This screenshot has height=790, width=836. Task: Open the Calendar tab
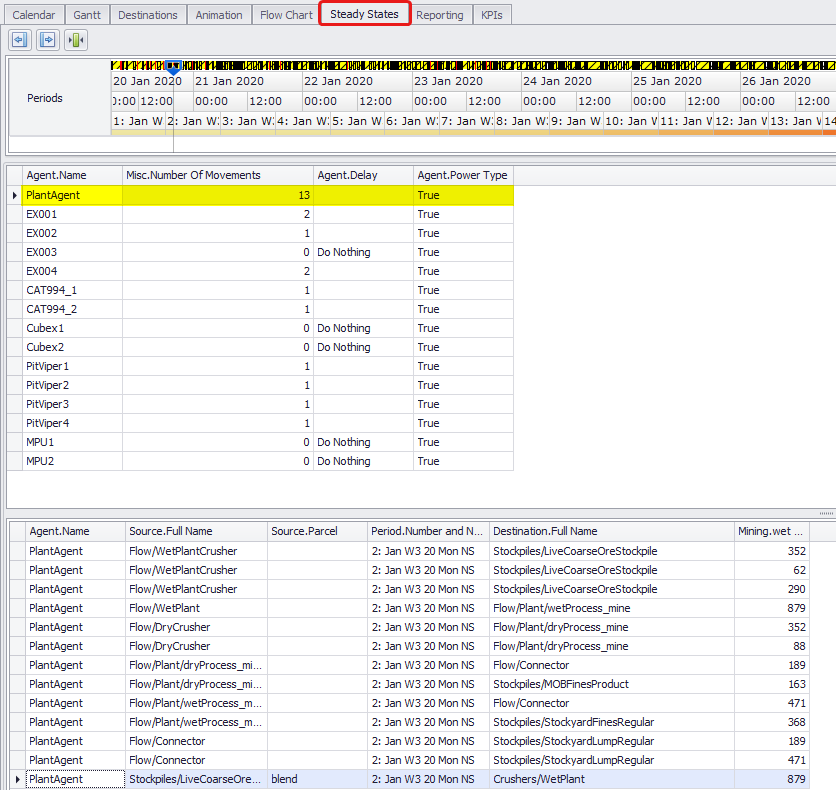34,15
